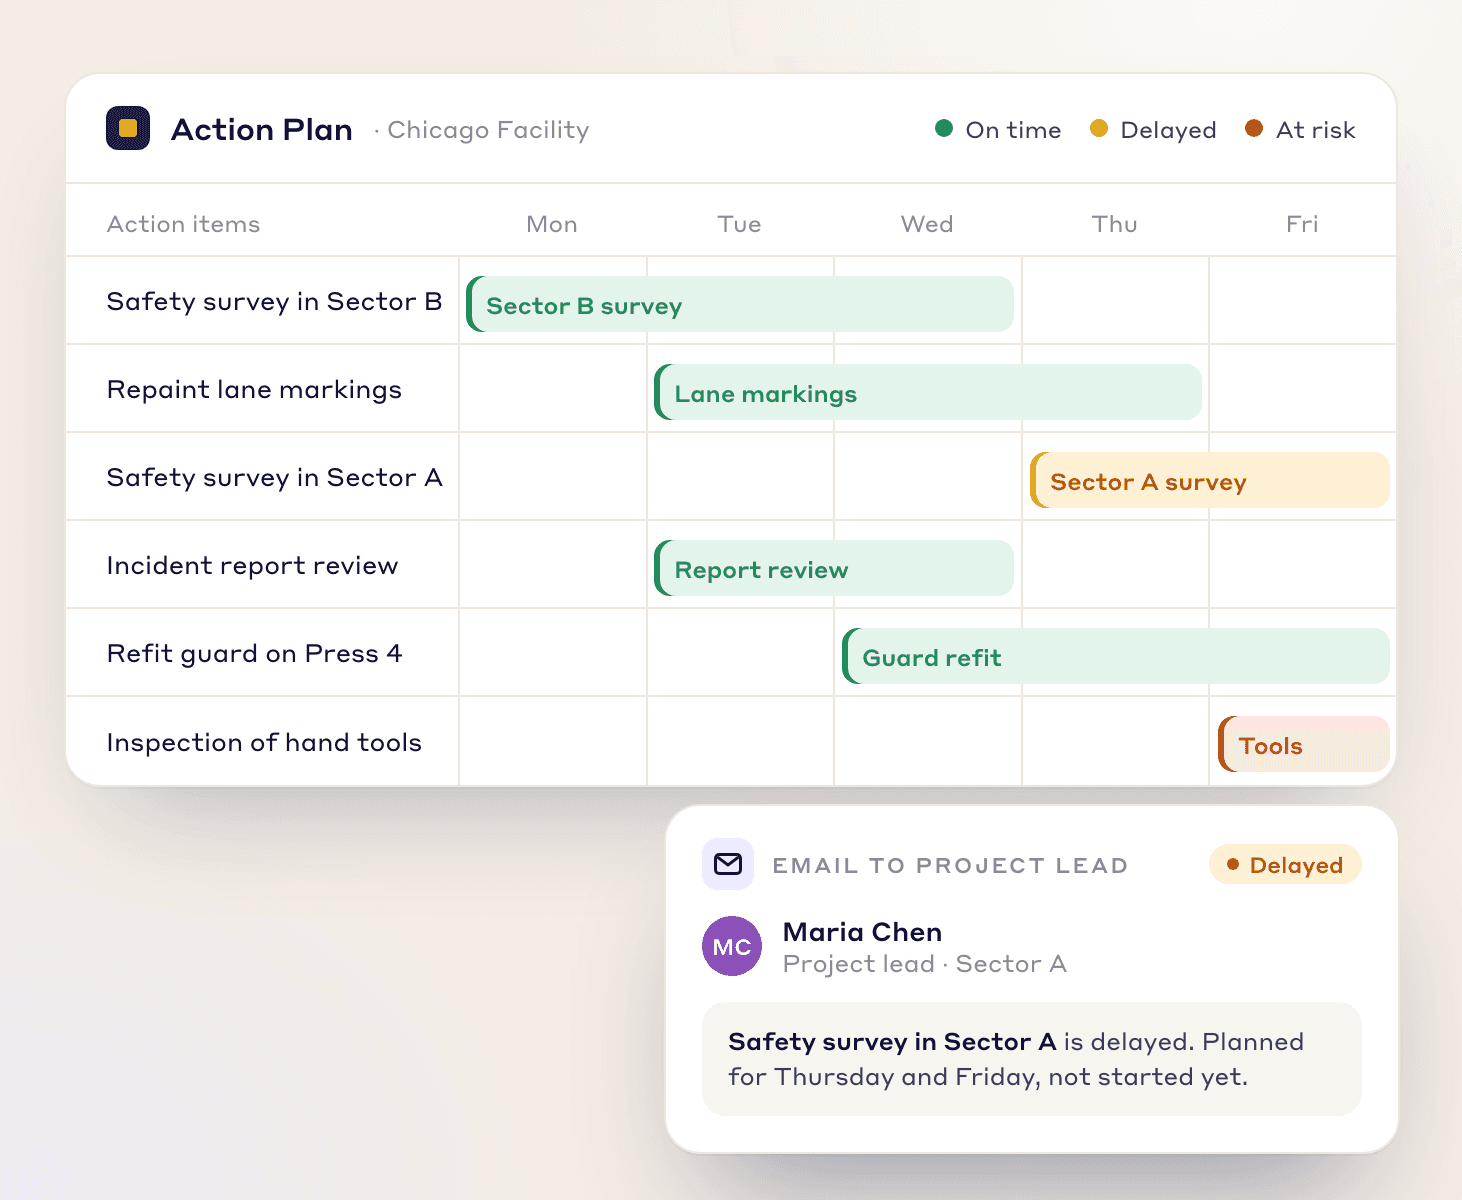This screenshot has height=1200, width=1462.
Task: Select the Incident report review row label
Action: (x=253, y=565)
